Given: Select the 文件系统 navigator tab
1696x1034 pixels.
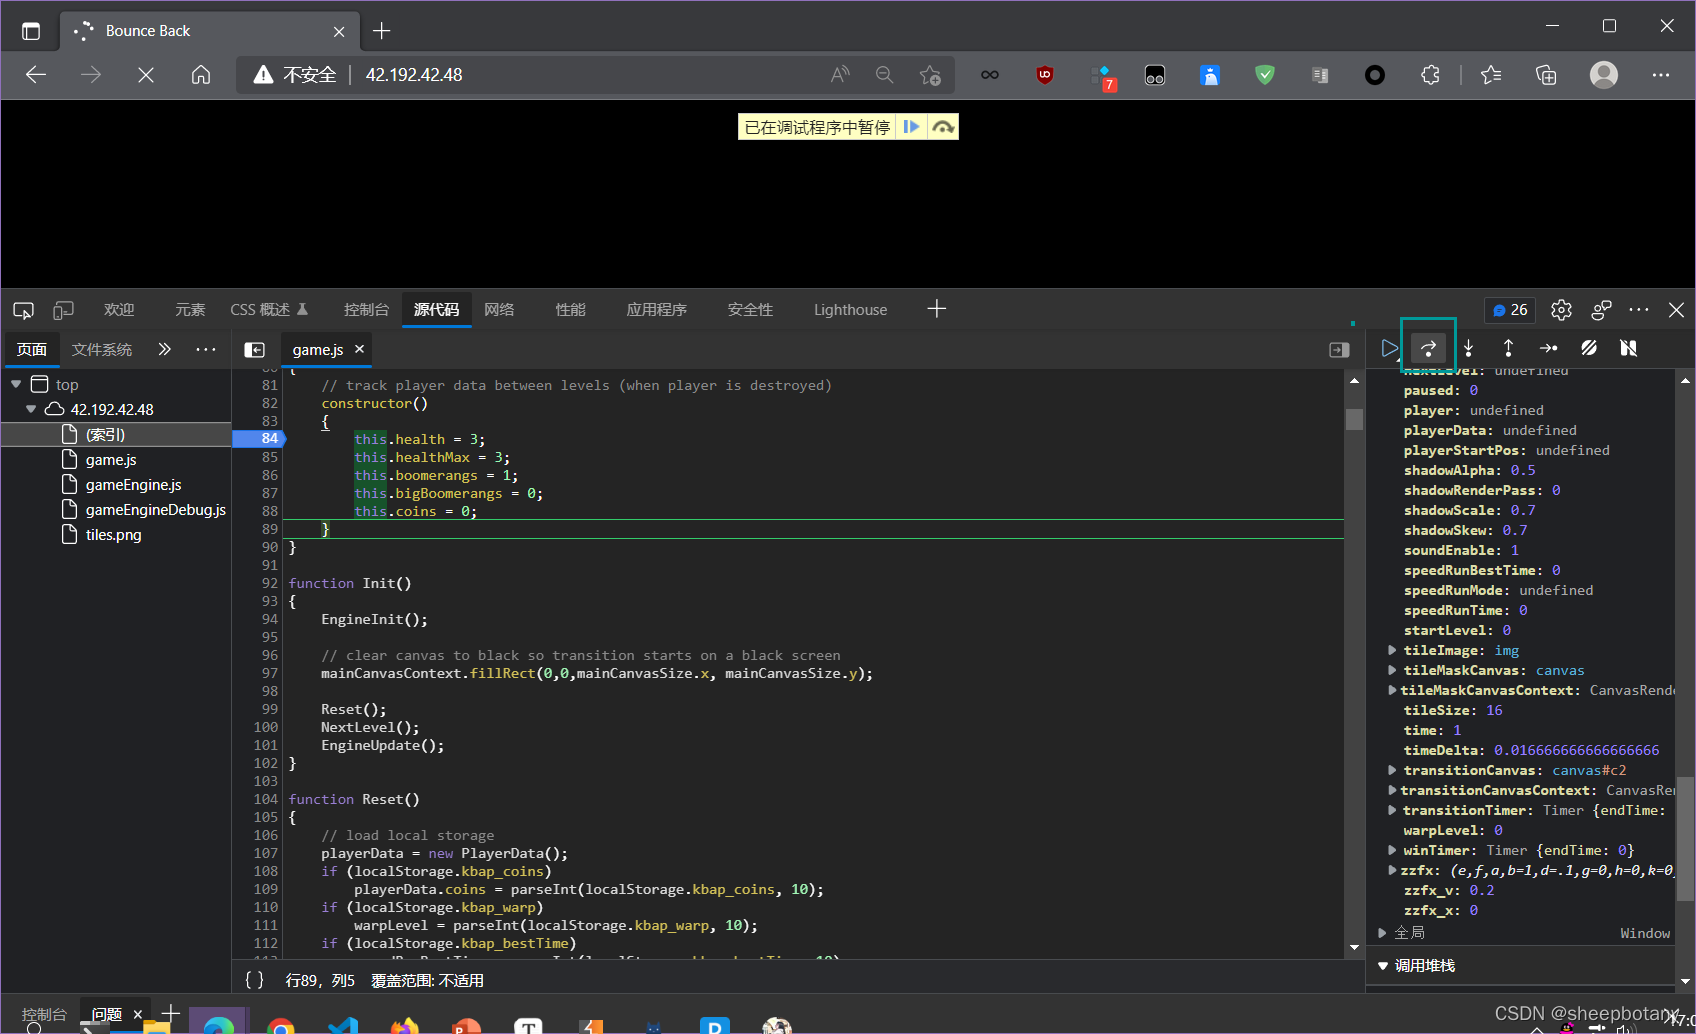Looking at the screenshot, I should (x=102, y=349).
